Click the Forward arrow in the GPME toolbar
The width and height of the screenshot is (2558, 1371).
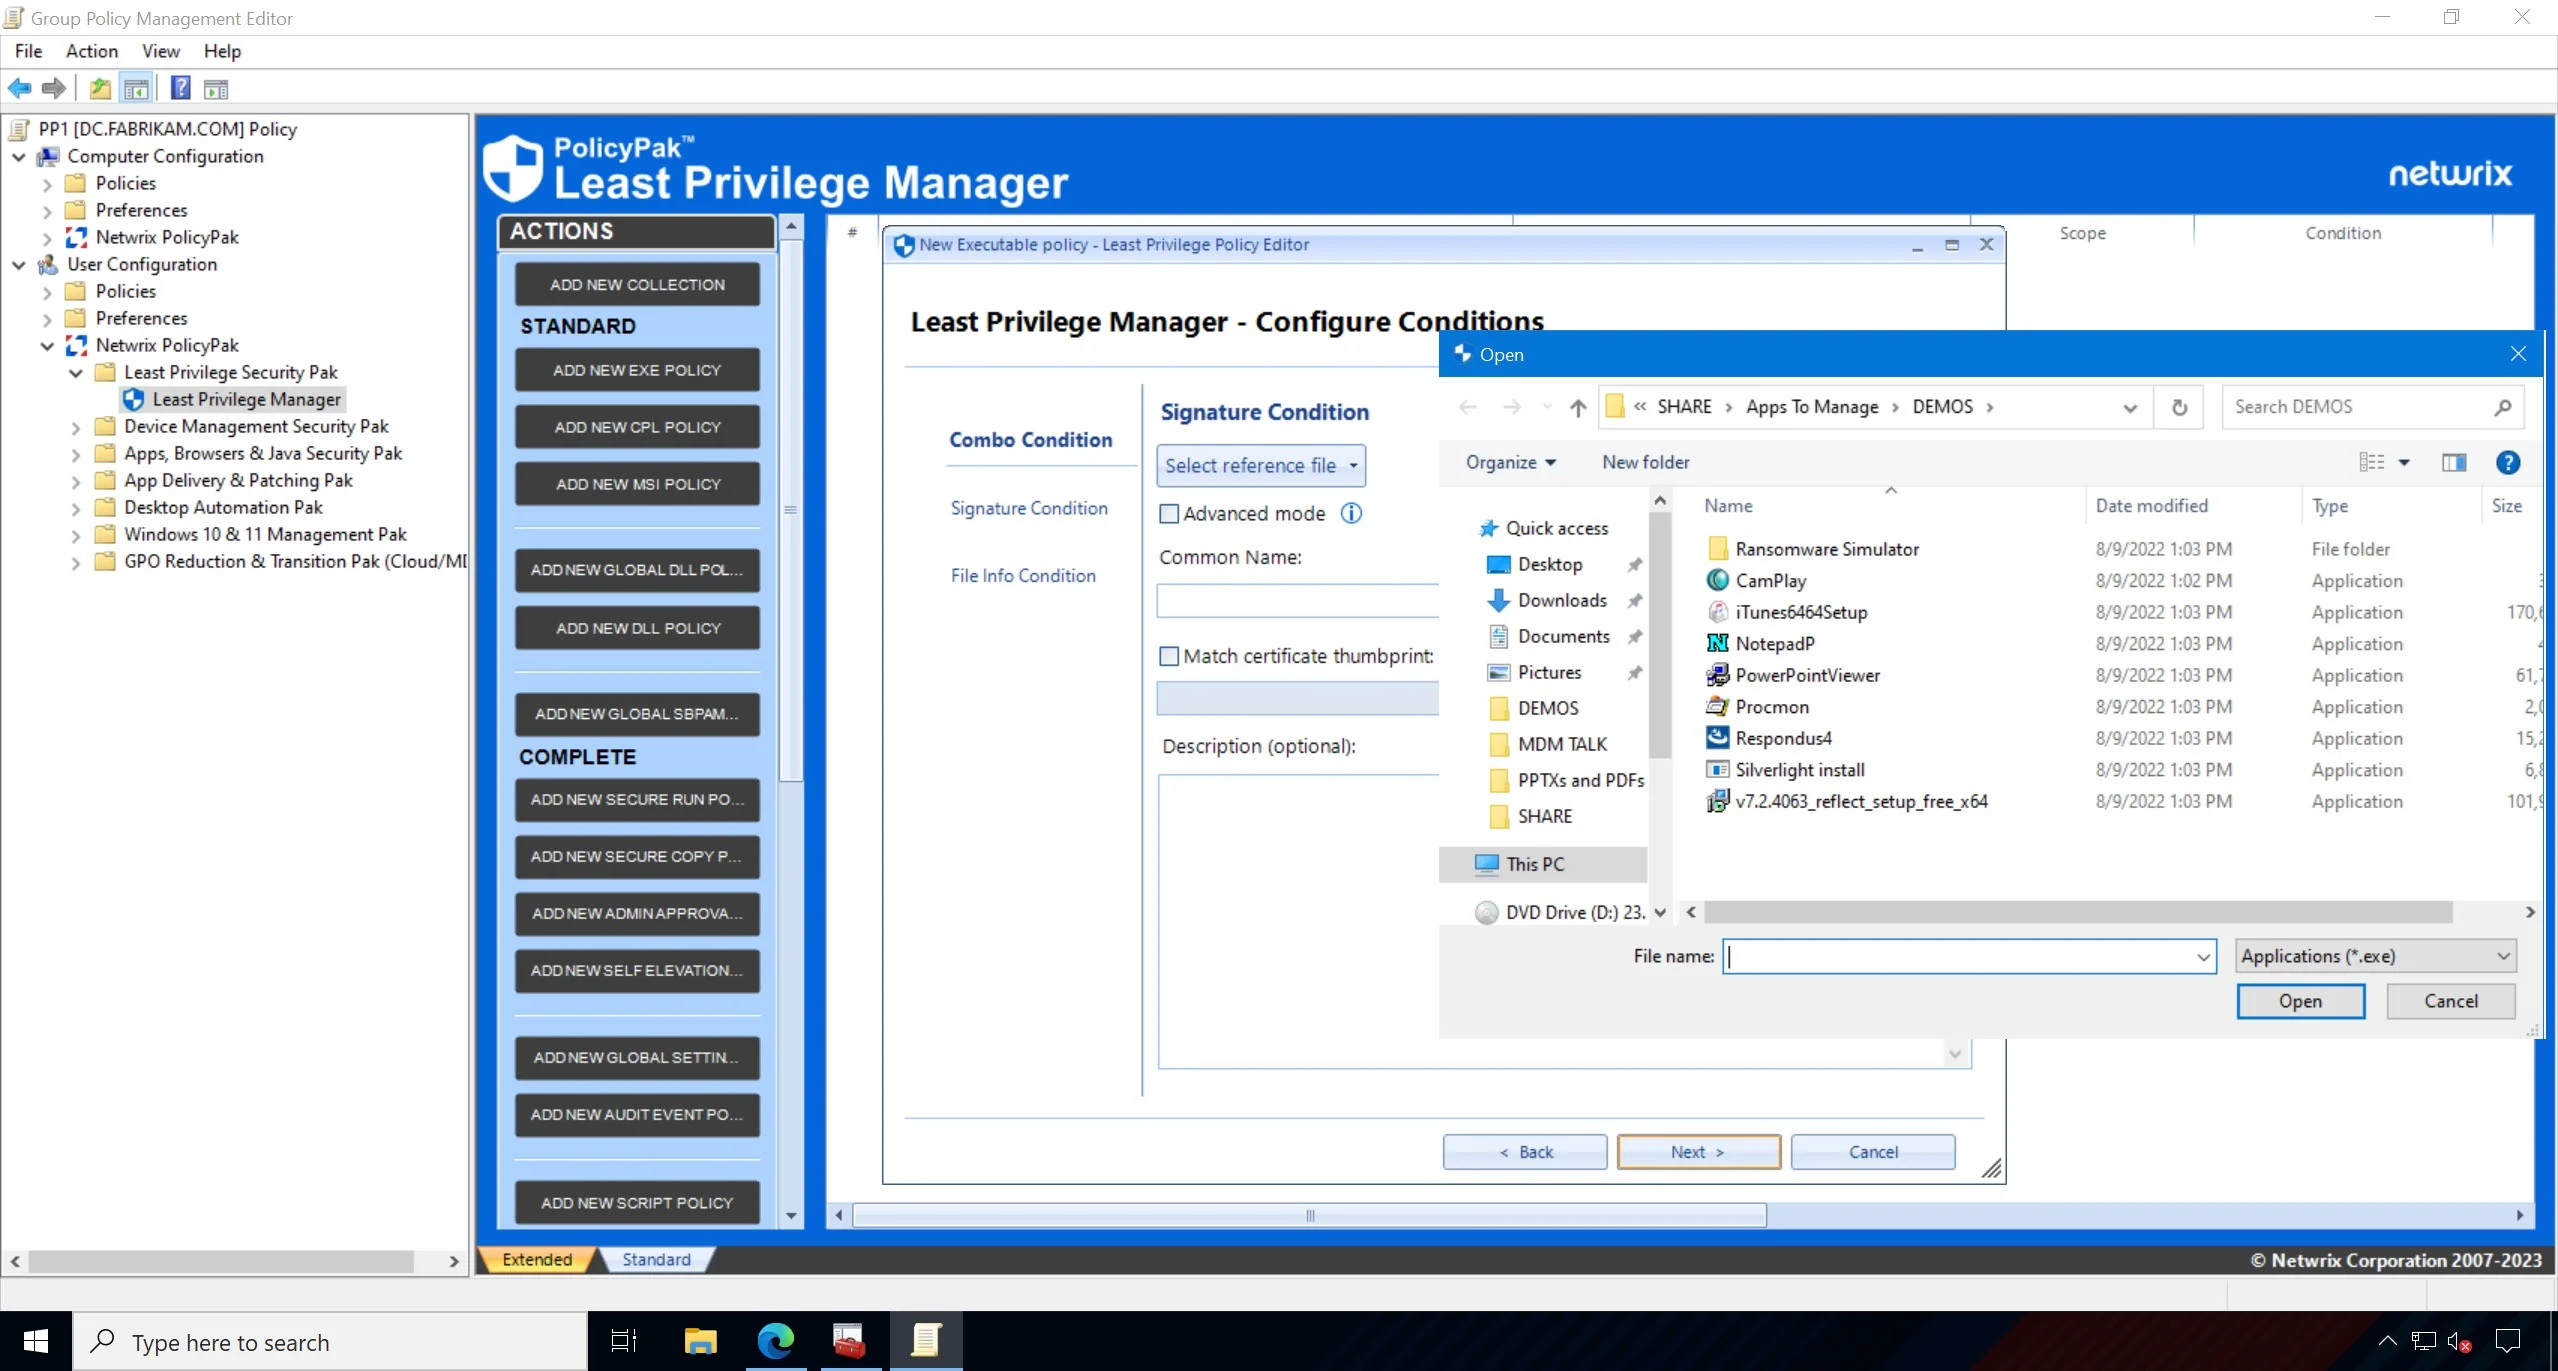54,89
